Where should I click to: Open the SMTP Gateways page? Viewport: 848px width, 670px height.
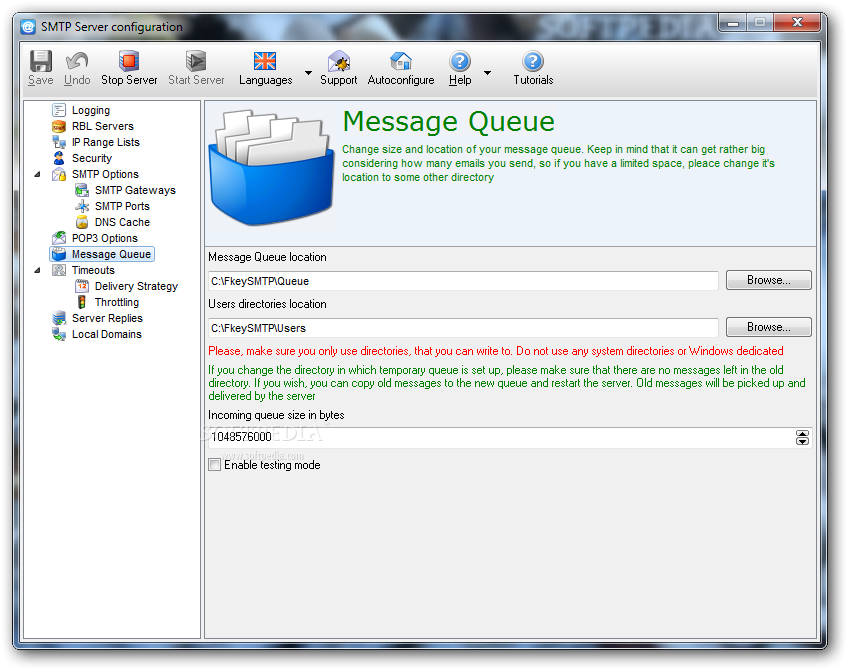(135, 190)
